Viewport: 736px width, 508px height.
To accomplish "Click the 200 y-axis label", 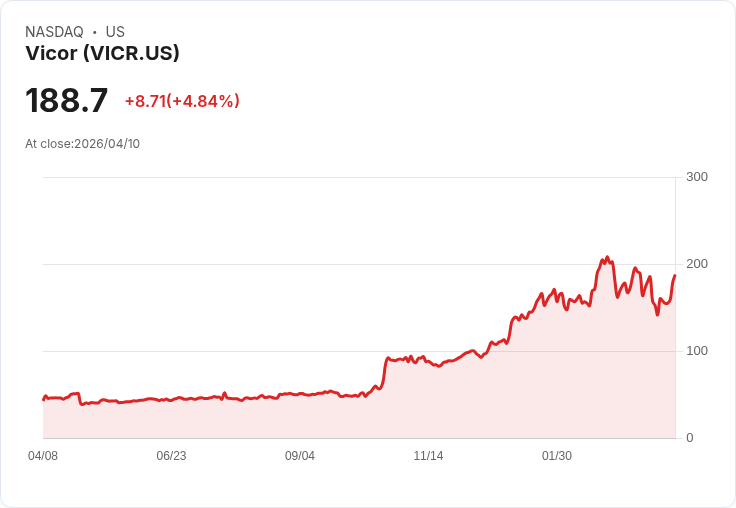I will tap(697, 264).
